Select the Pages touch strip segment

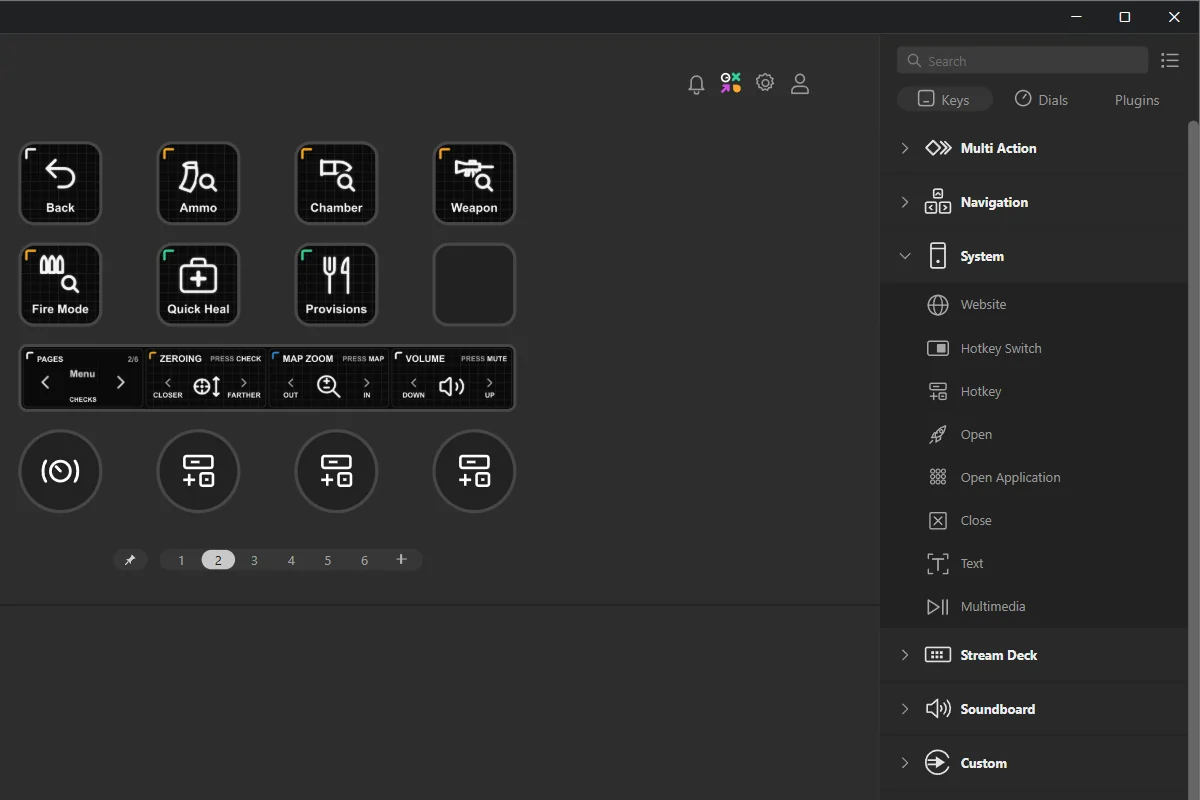83,378
